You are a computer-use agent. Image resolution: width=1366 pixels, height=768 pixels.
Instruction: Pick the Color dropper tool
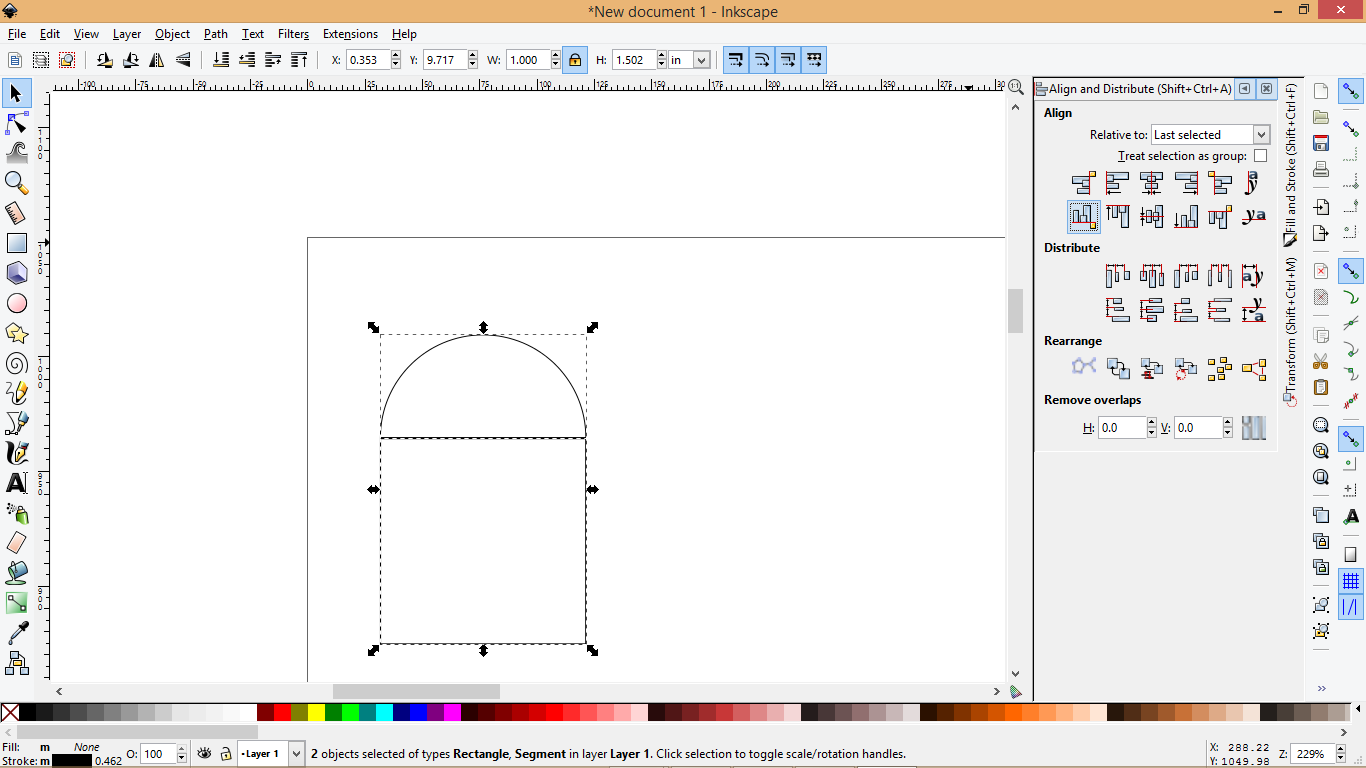tap(16, 633)
